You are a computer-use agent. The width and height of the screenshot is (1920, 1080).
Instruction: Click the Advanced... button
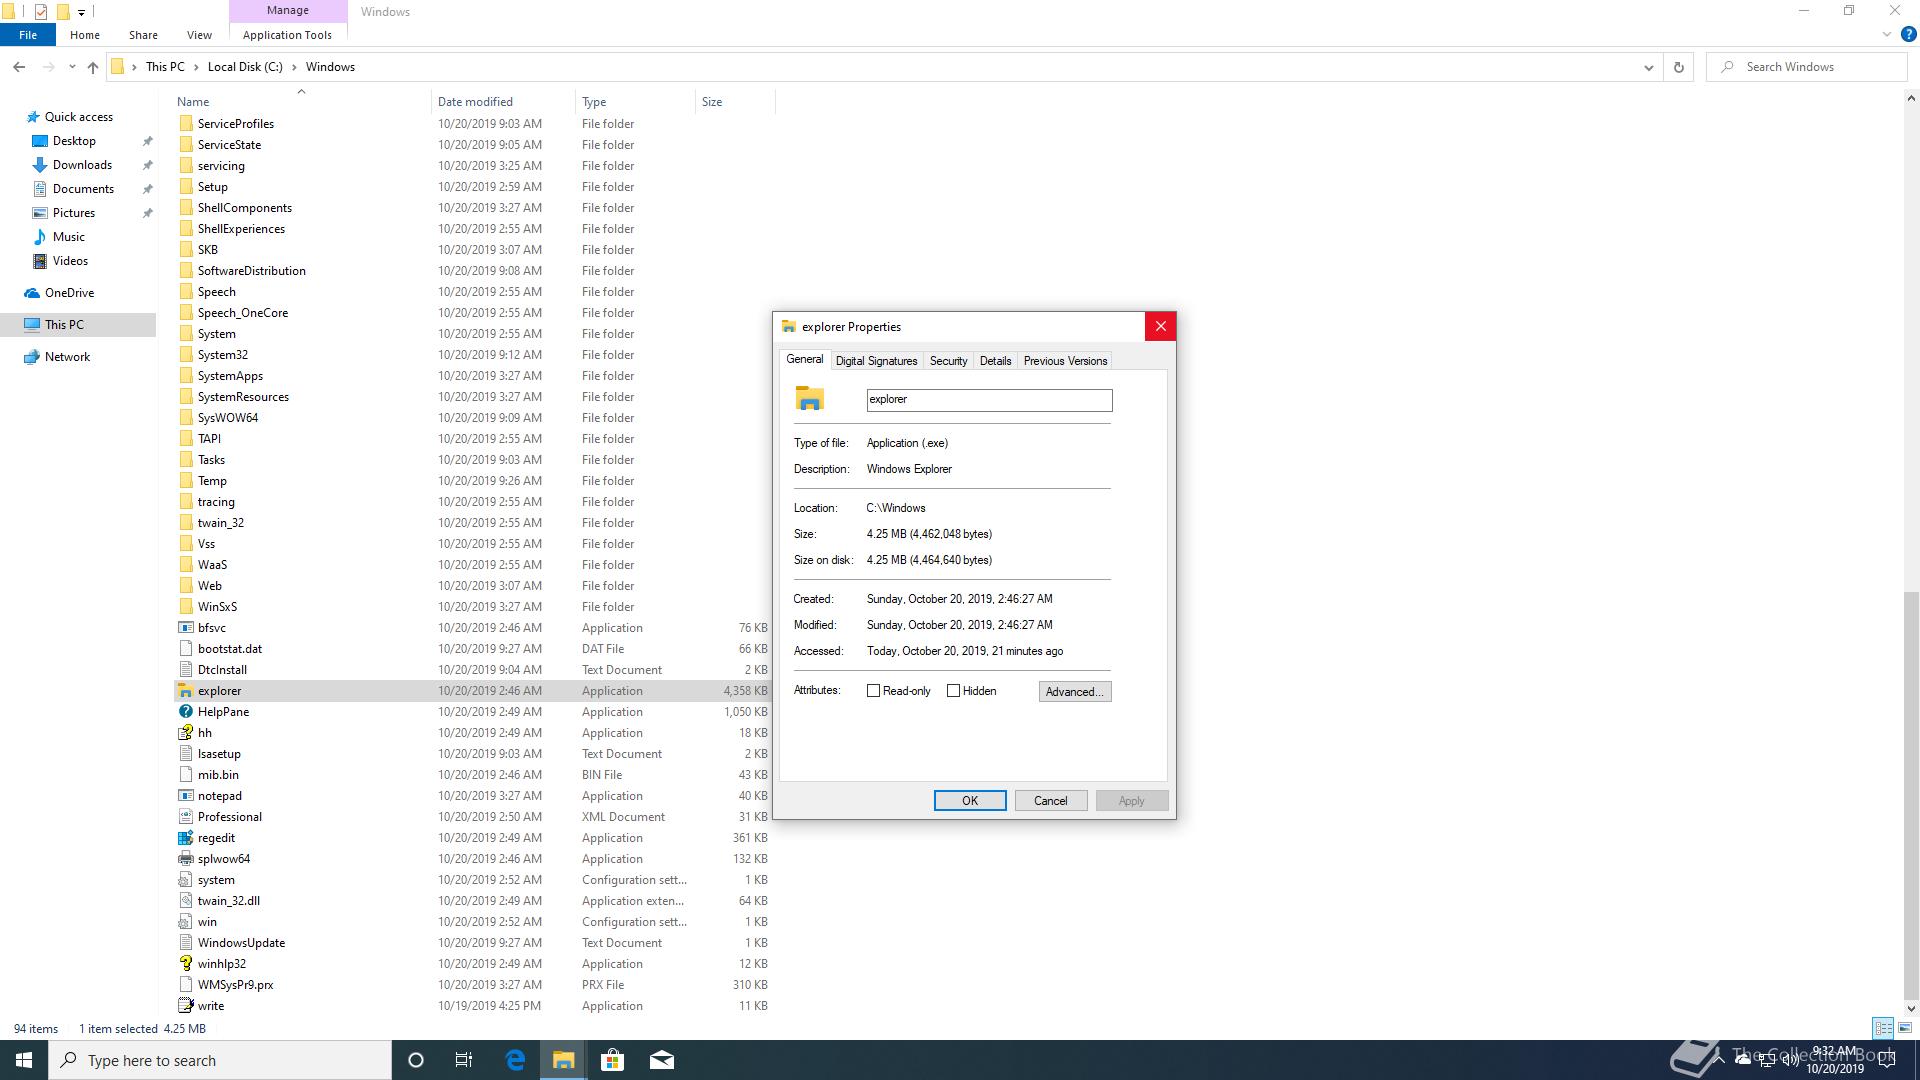point(1074,692)
